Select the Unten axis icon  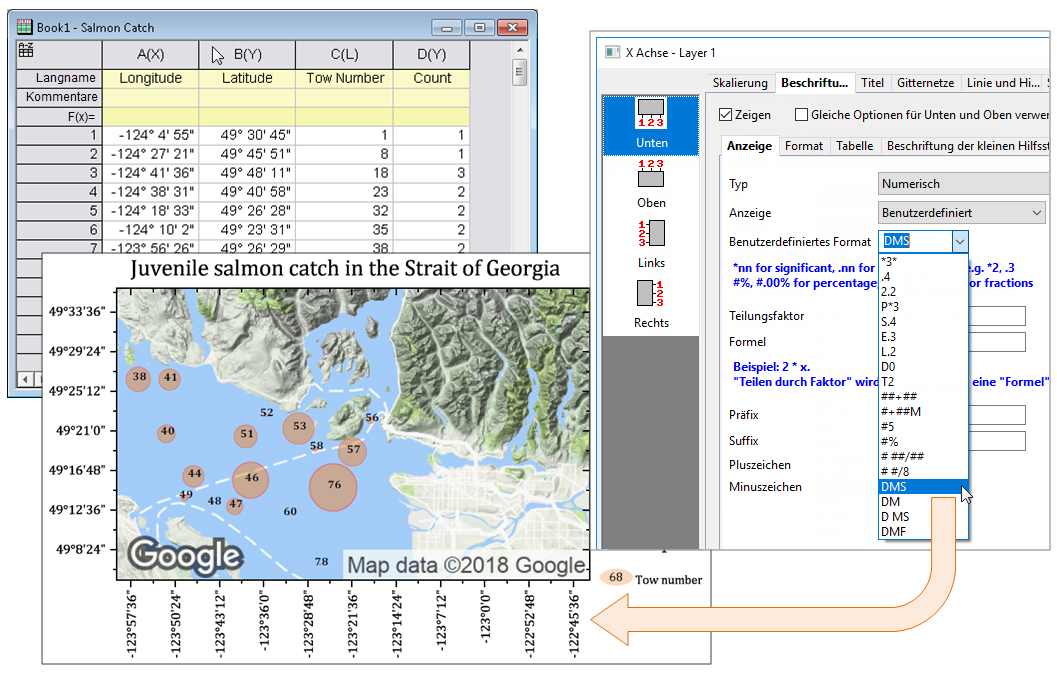[651, 125]
